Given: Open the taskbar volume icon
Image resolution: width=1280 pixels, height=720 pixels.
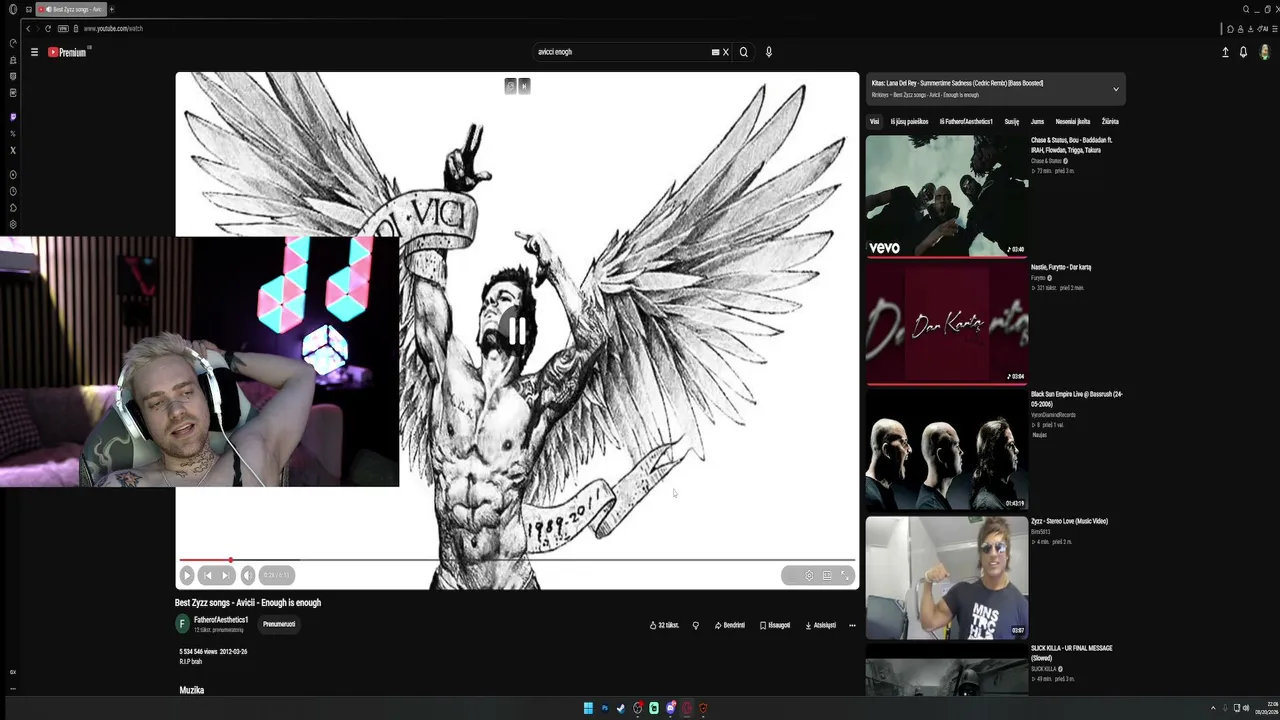Looking at the screenshot, I should coord(1246,708).
